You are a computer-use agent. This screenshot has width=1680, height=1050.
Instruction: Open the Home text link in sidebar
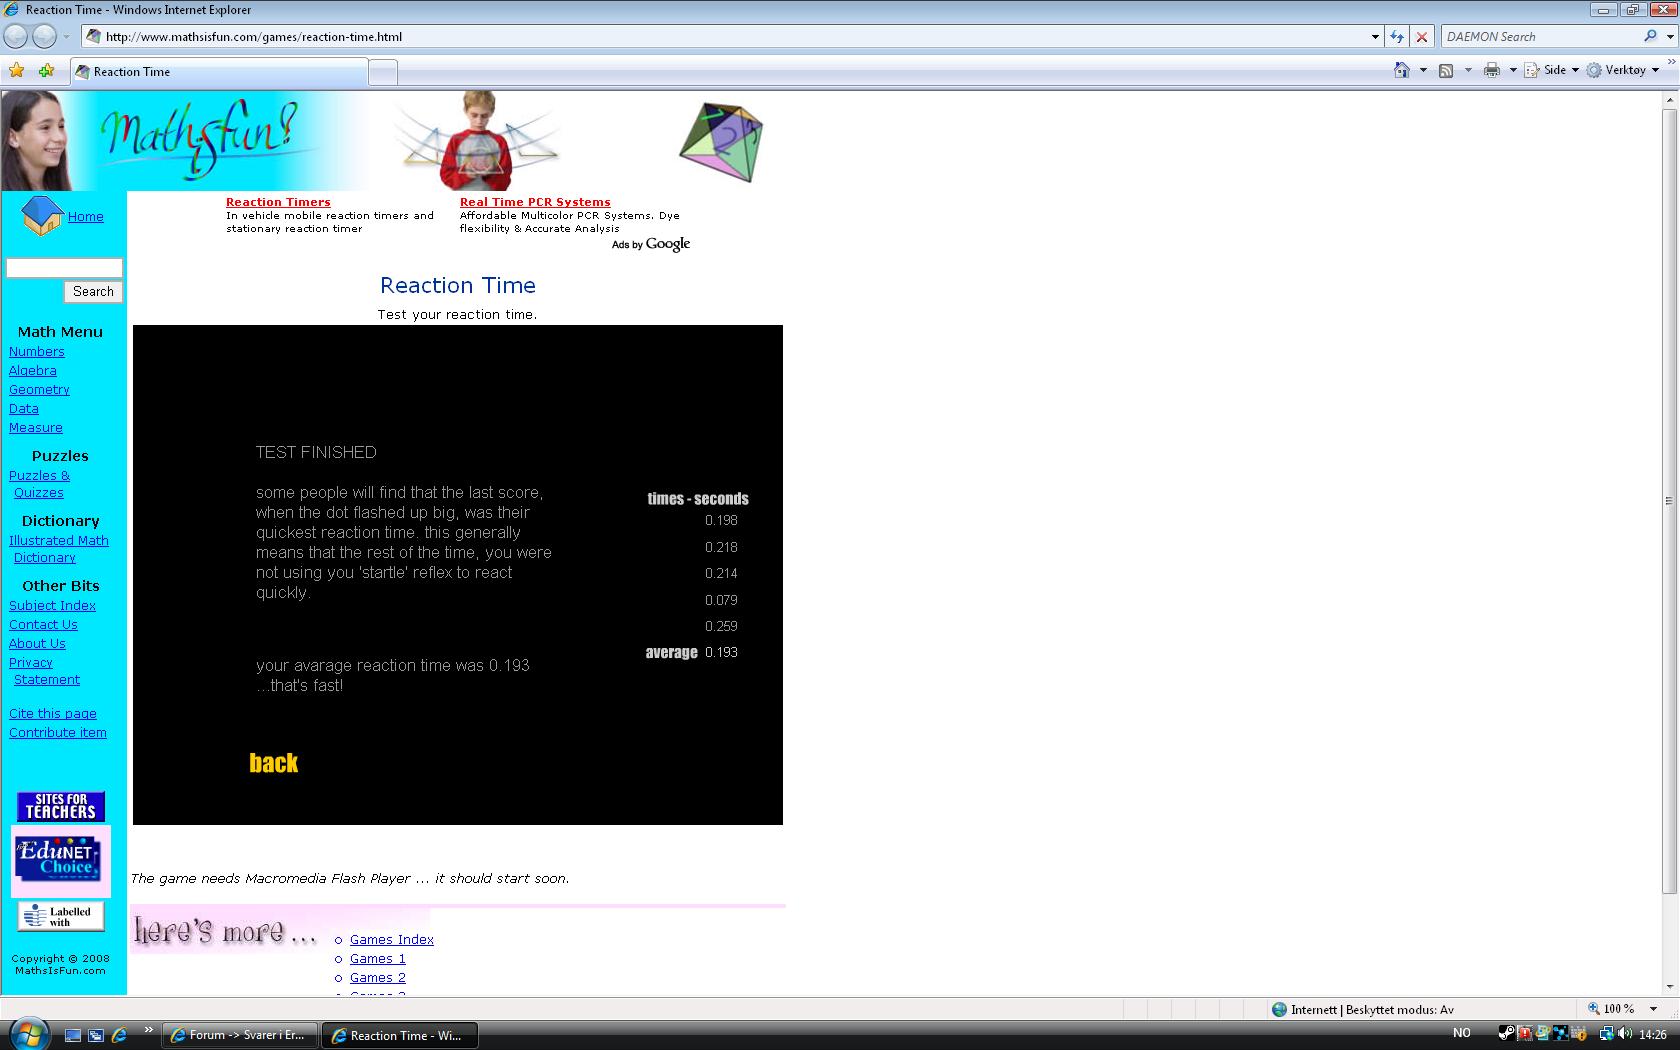coord(86,217)
